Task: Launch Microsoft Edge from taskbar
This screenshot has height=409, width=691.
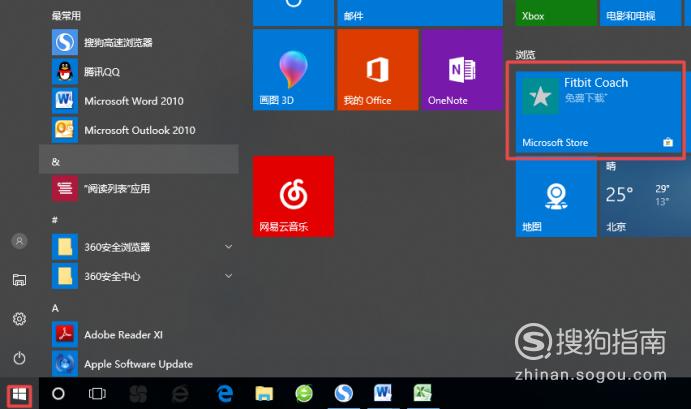Action: coord(225,394)
